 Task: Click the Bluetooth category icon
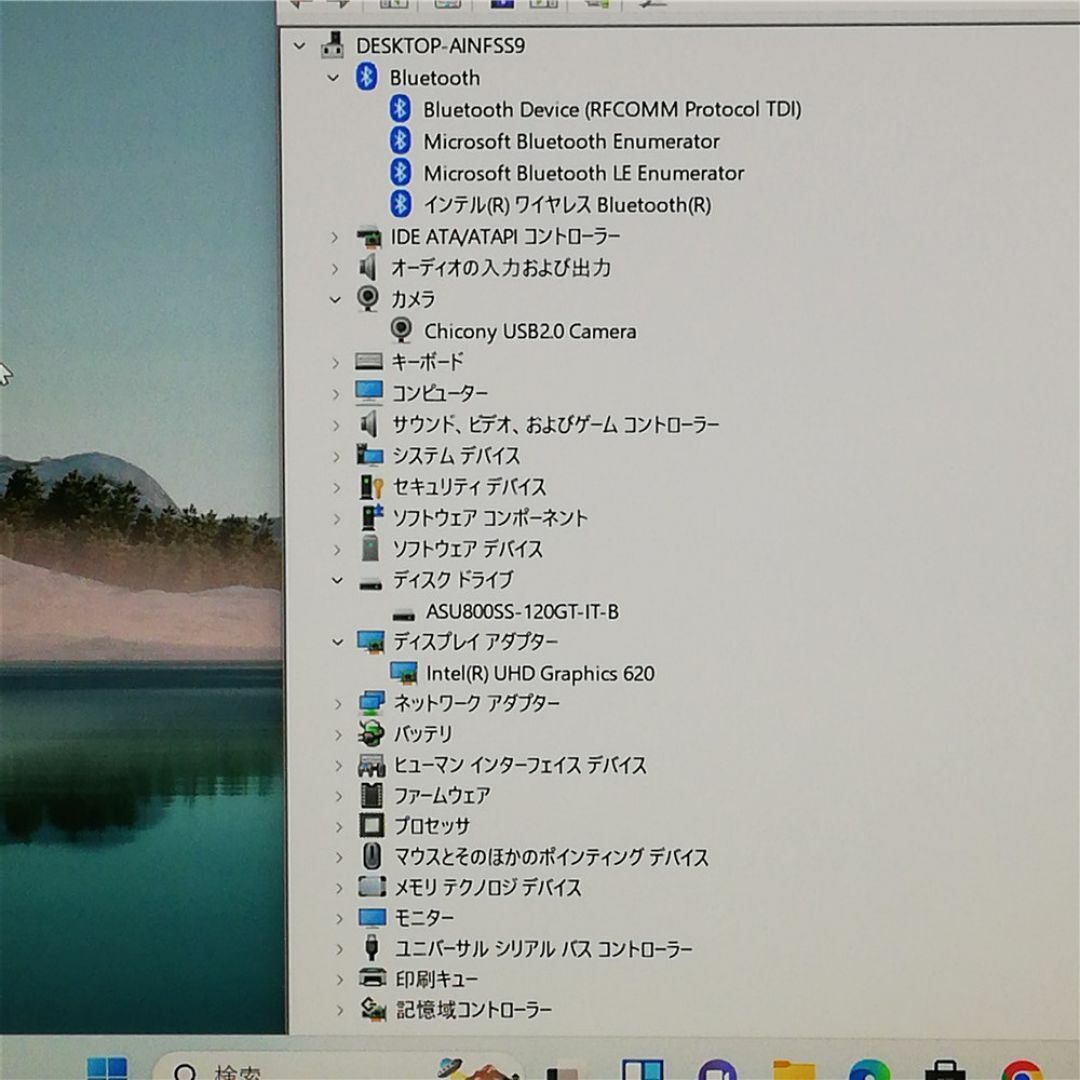pos(366,76)
